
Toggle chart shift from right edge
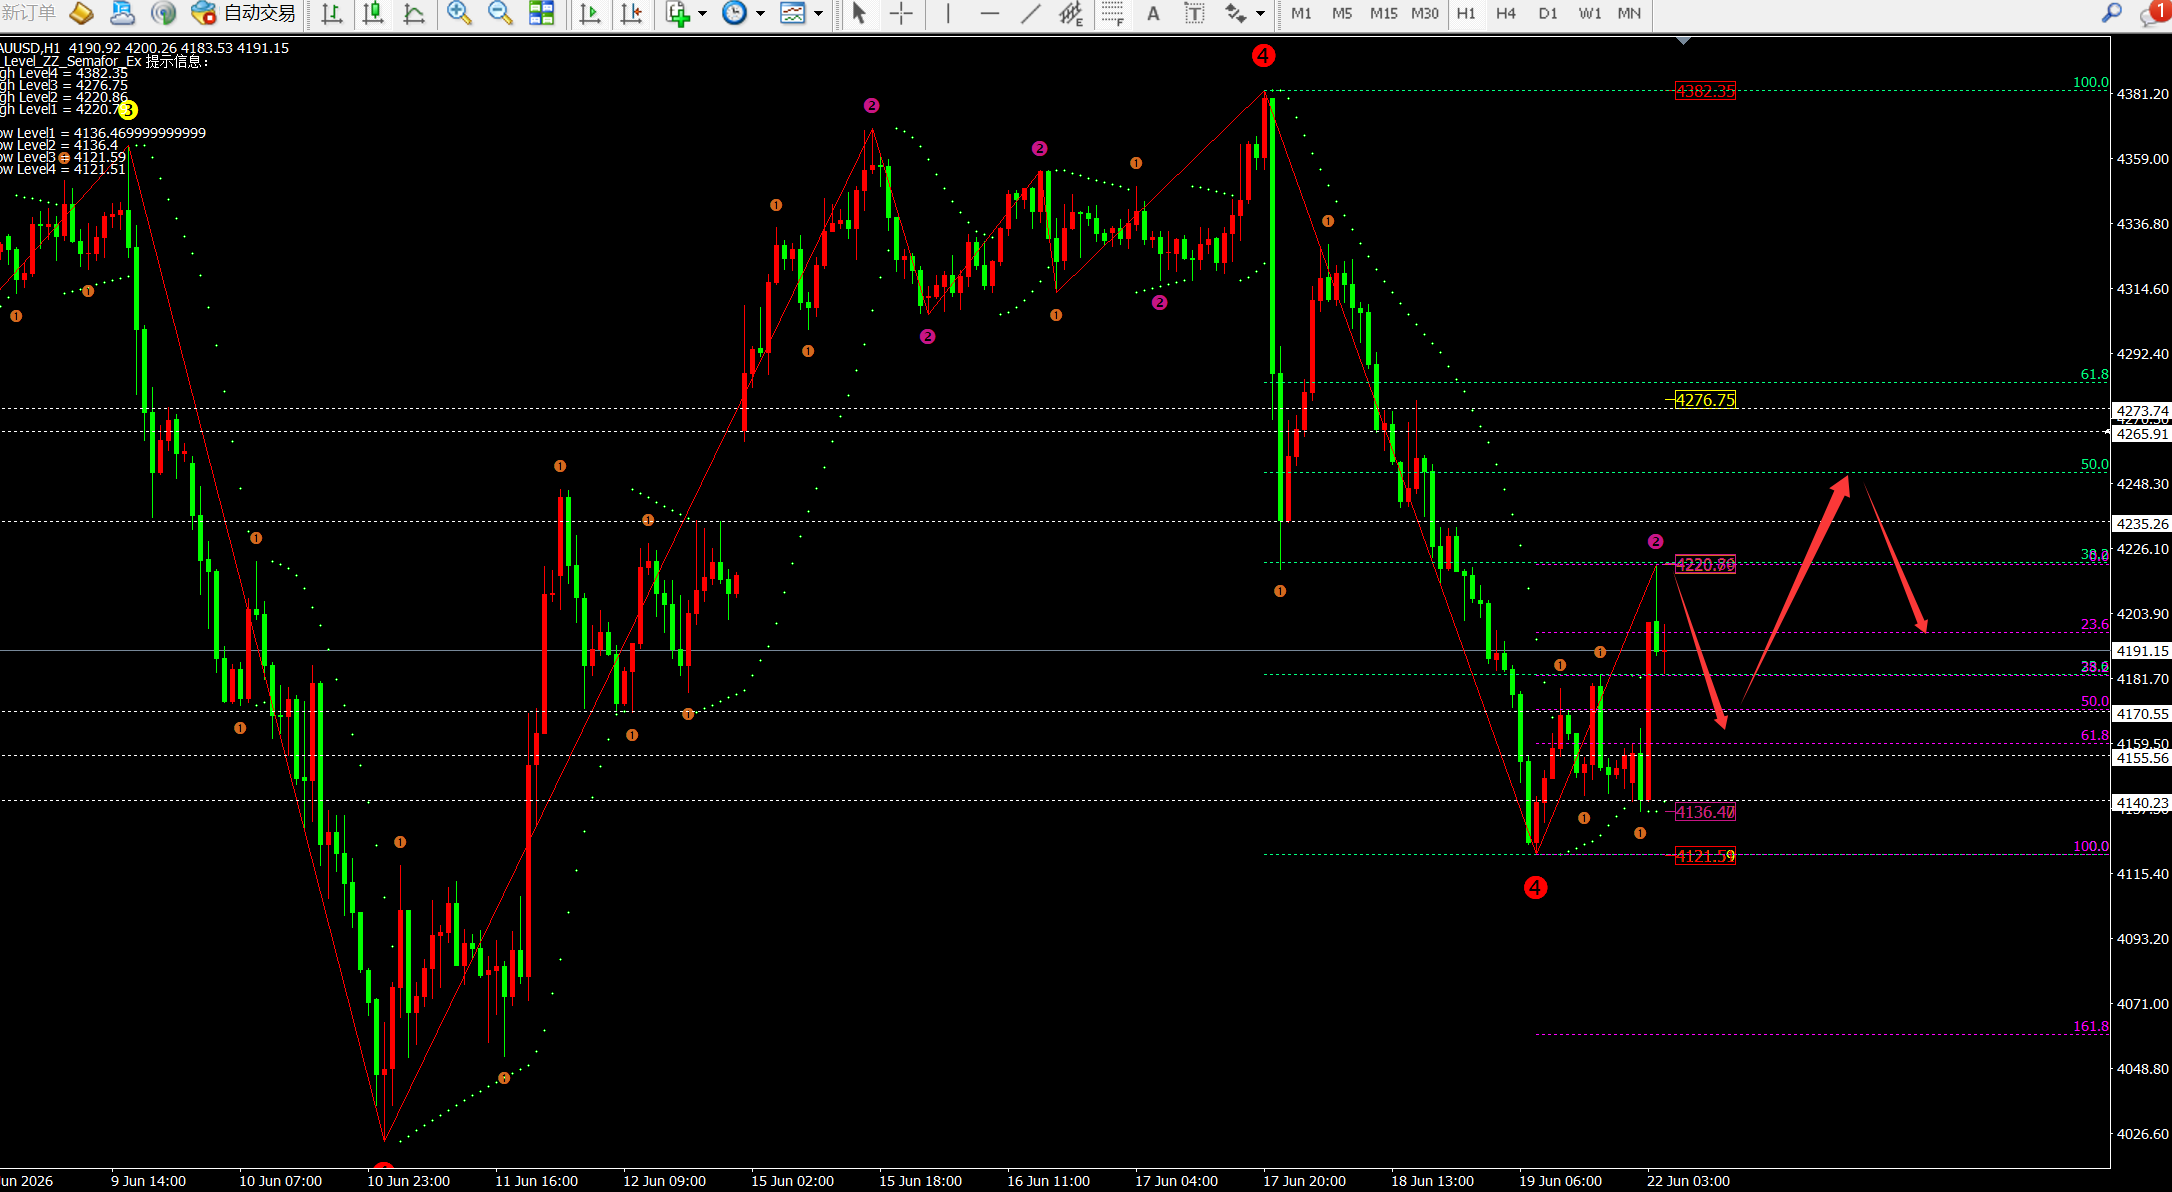click(632, 13)
